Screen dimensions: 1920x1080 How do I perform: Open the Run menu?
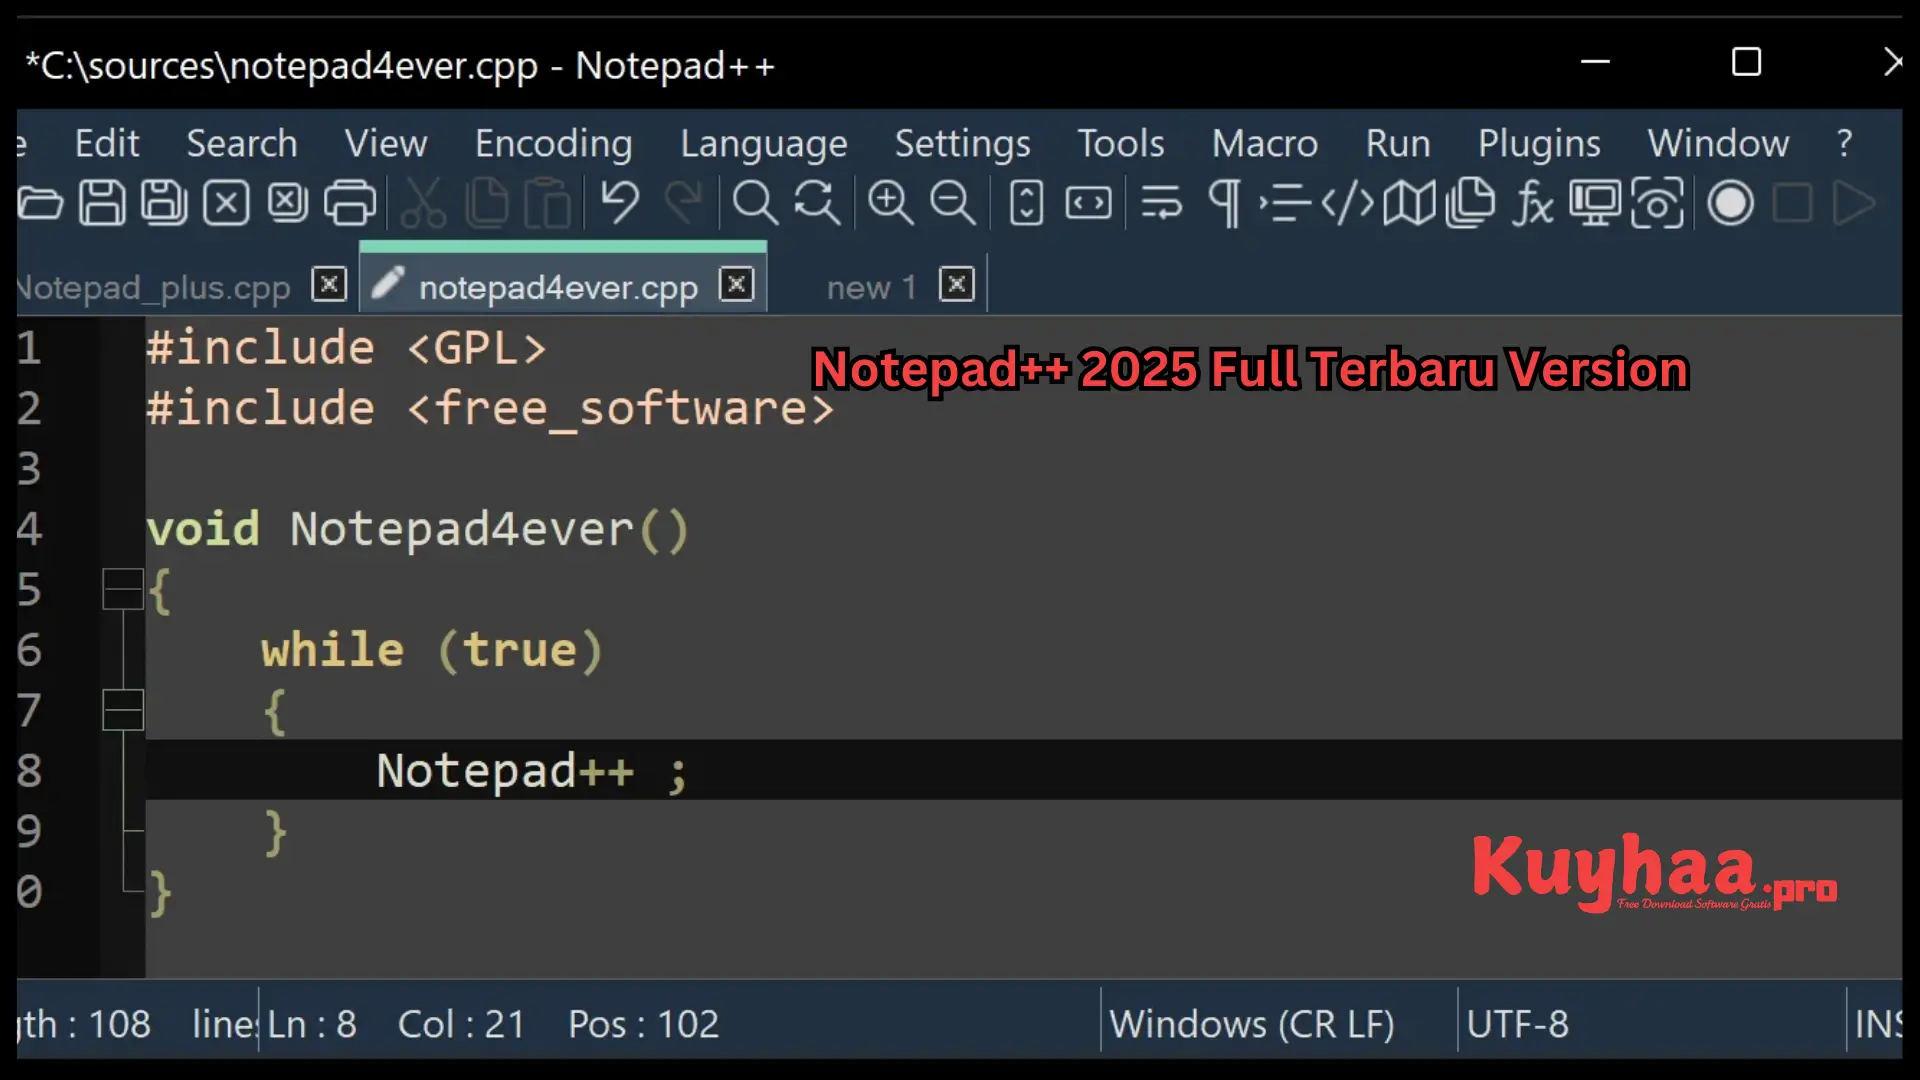(1398, 143)
